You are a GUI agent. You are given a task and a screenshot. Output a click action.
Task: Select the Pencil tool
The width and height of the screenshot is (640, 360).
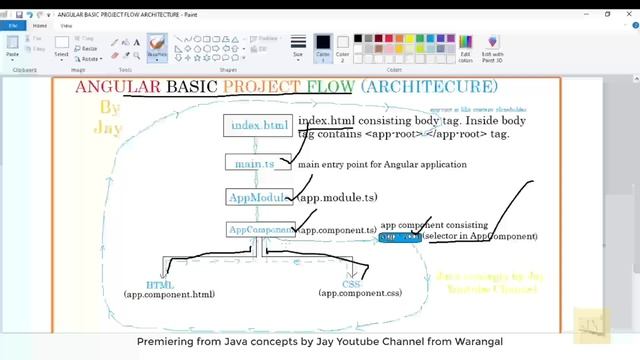[x=115, y=42]
